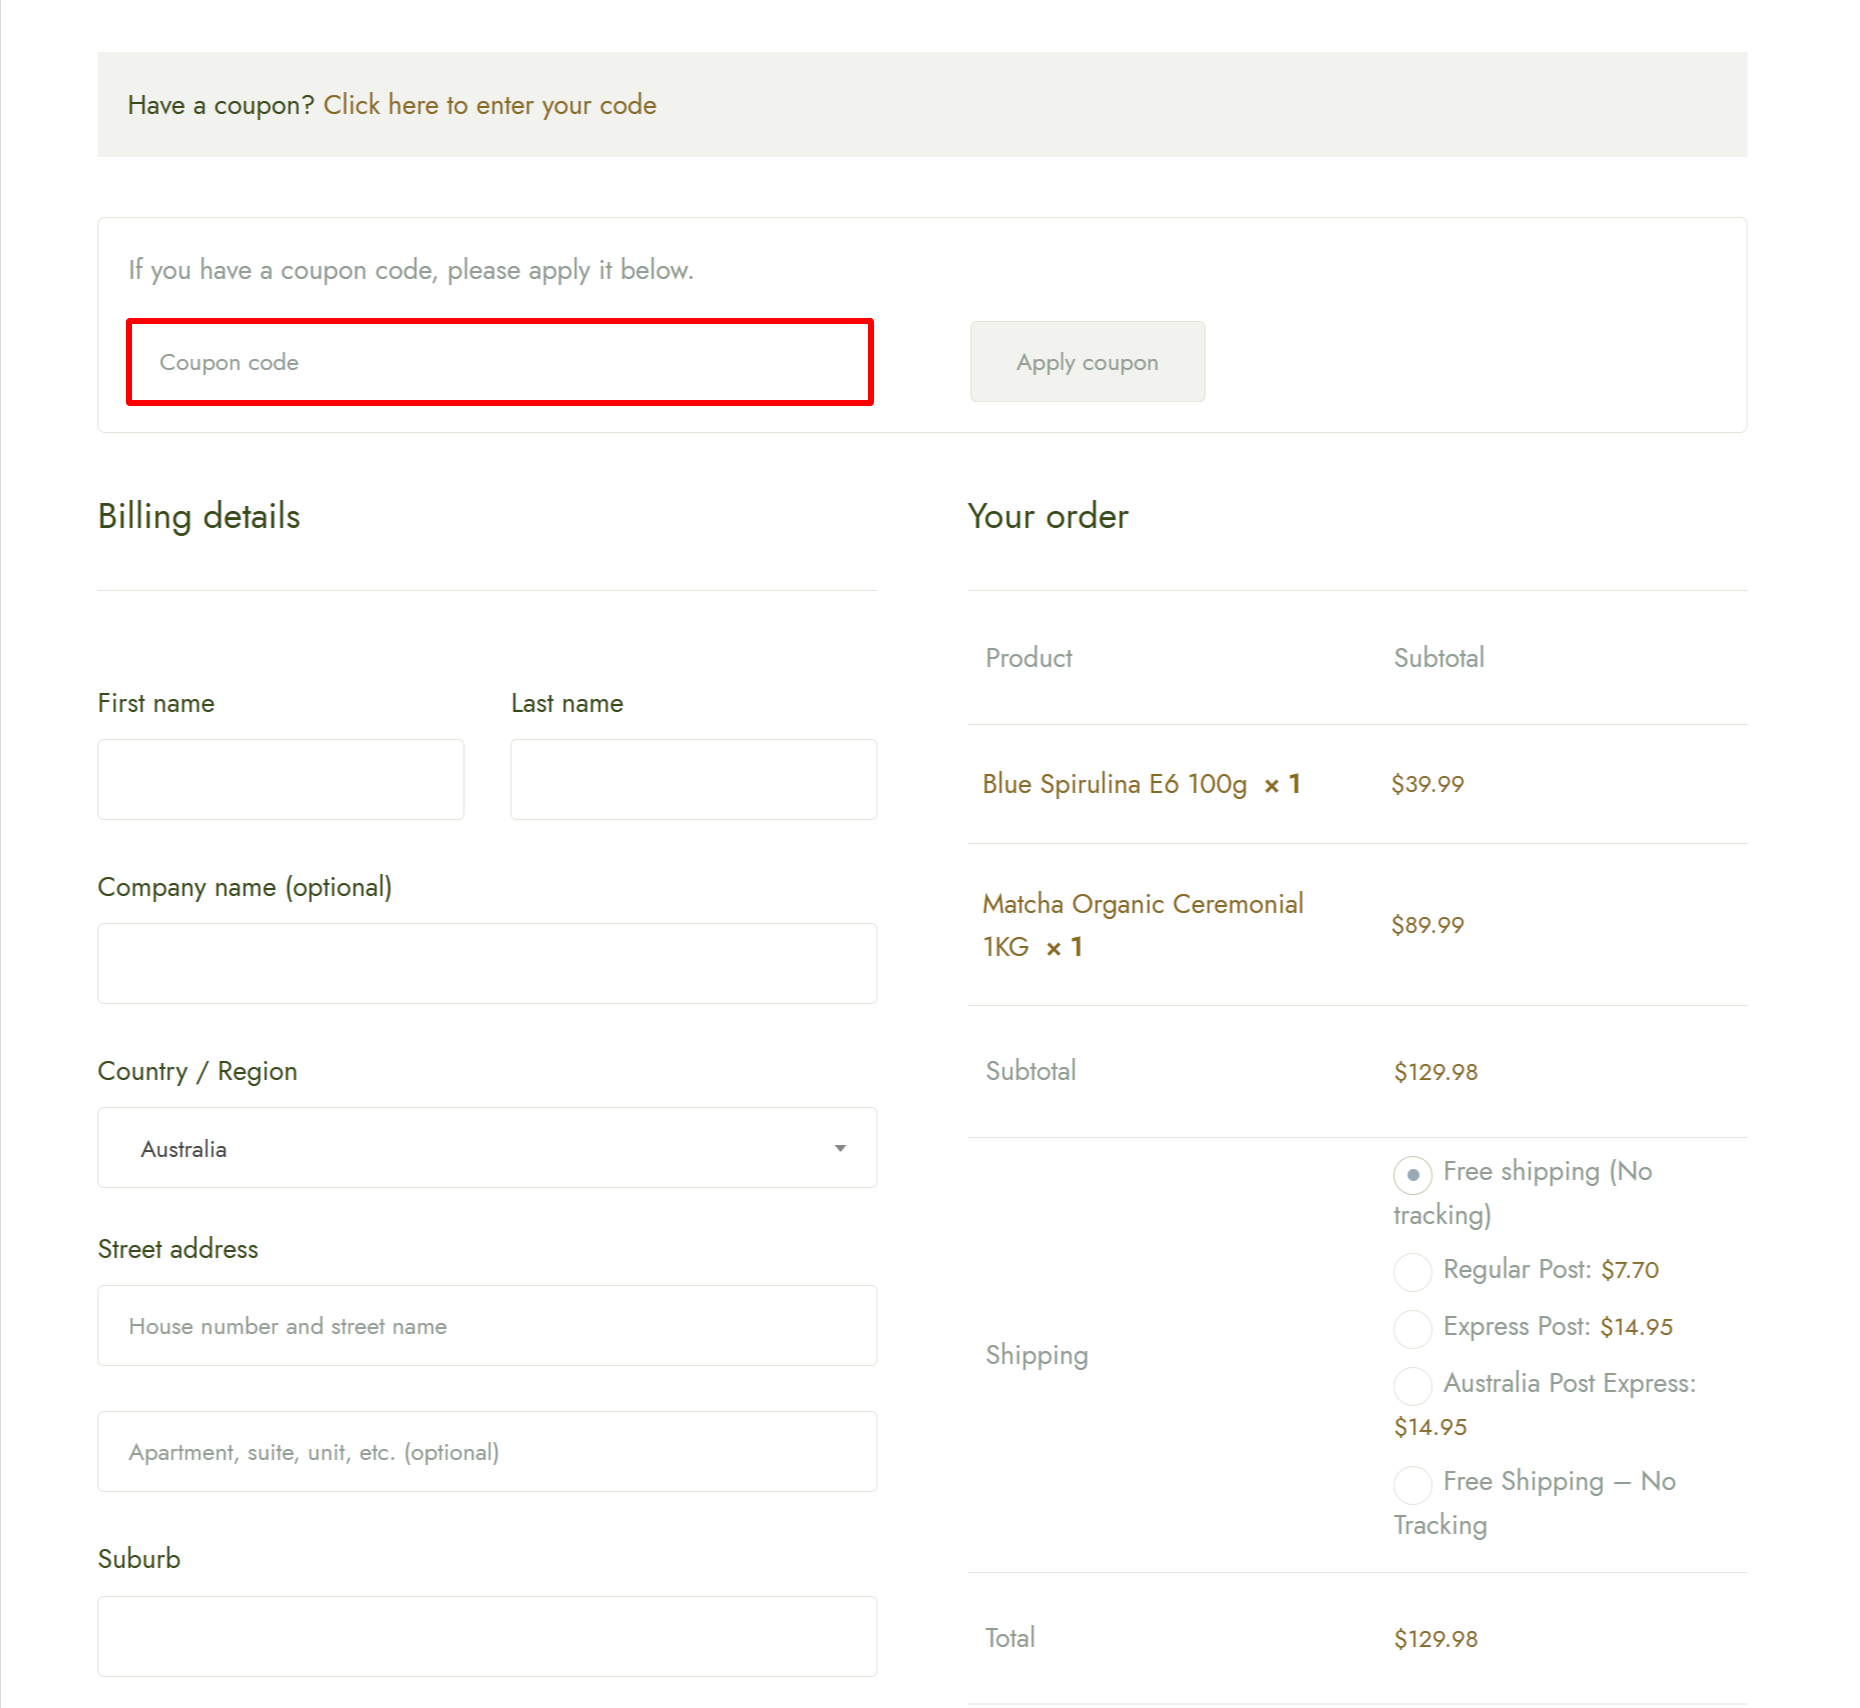Click the Billing details heading
This screenshot has width=1860, height=1708.
point(198,516)
